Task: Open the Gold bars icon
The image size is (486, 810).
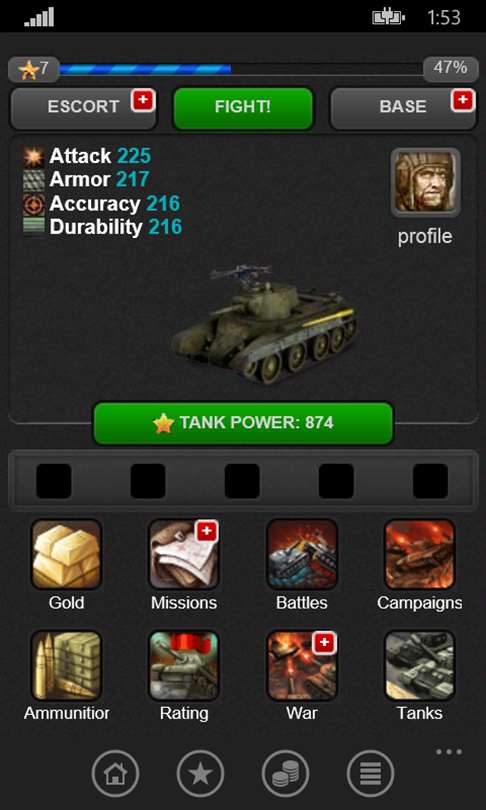Action: pos(66,554)
